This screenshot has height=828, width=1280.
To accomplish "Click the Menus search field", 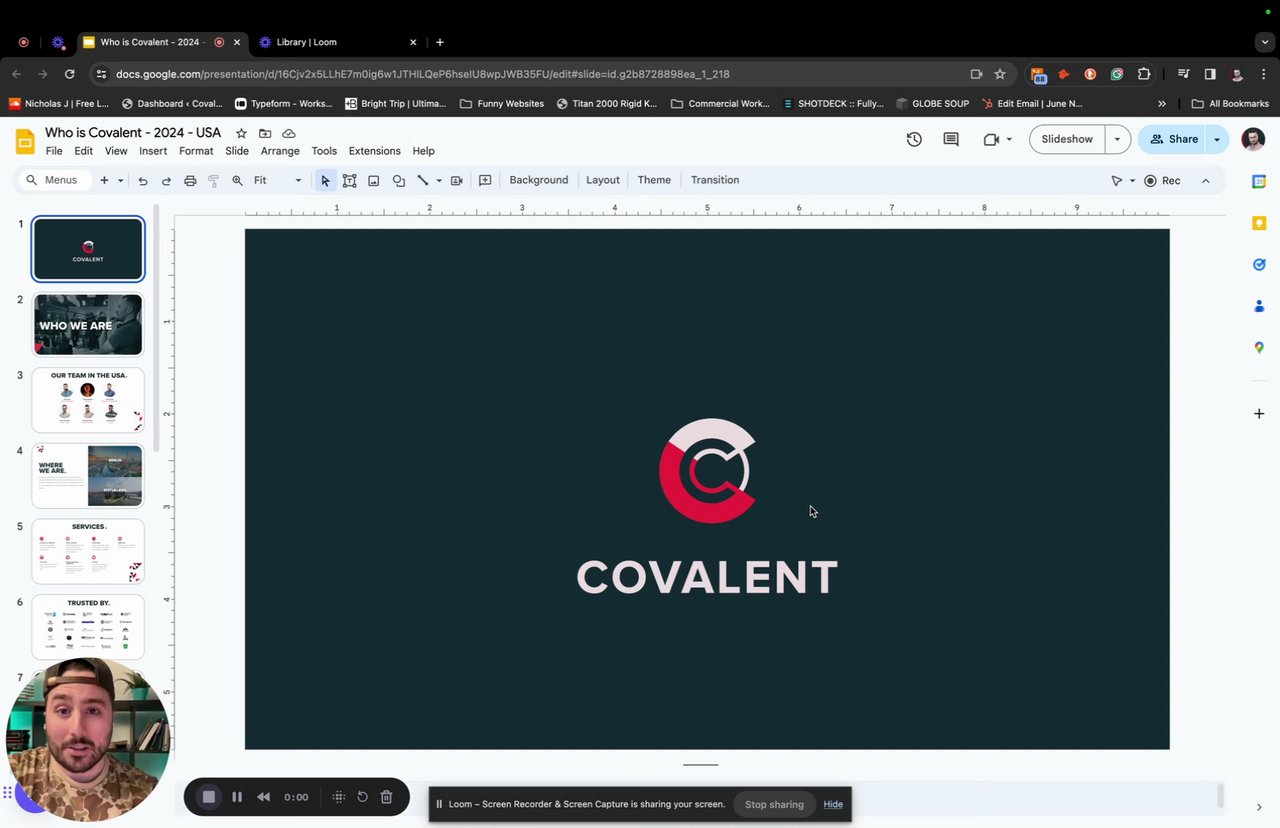I will point(53,181).
